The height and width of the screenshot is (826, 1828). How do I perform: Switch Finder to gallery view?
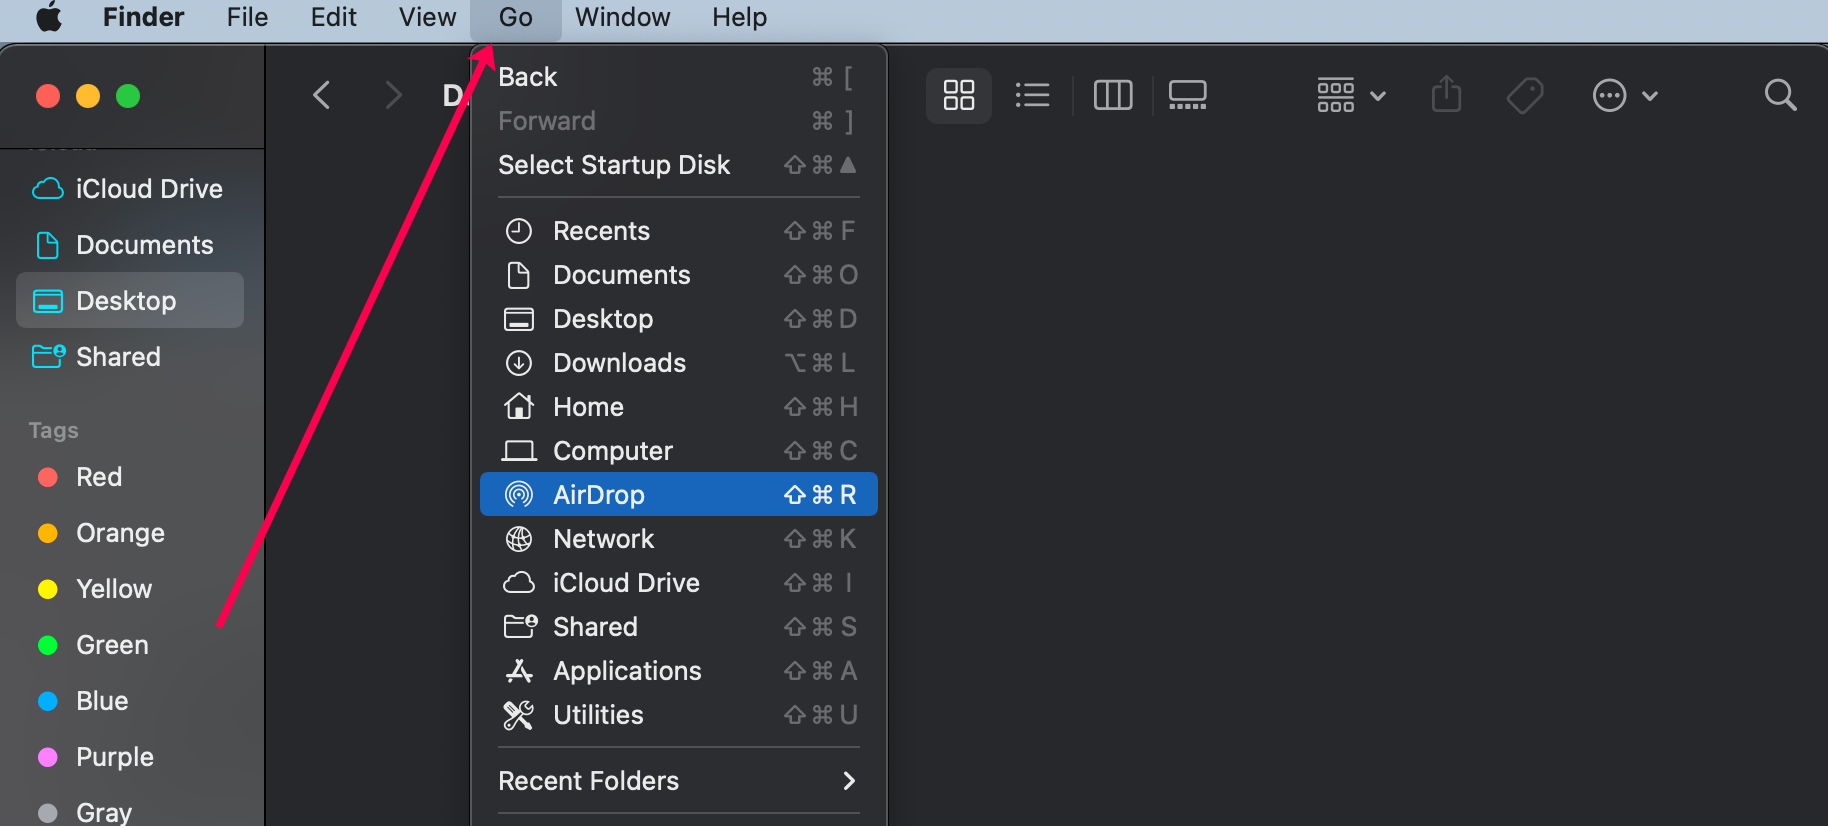[1187, 96]
